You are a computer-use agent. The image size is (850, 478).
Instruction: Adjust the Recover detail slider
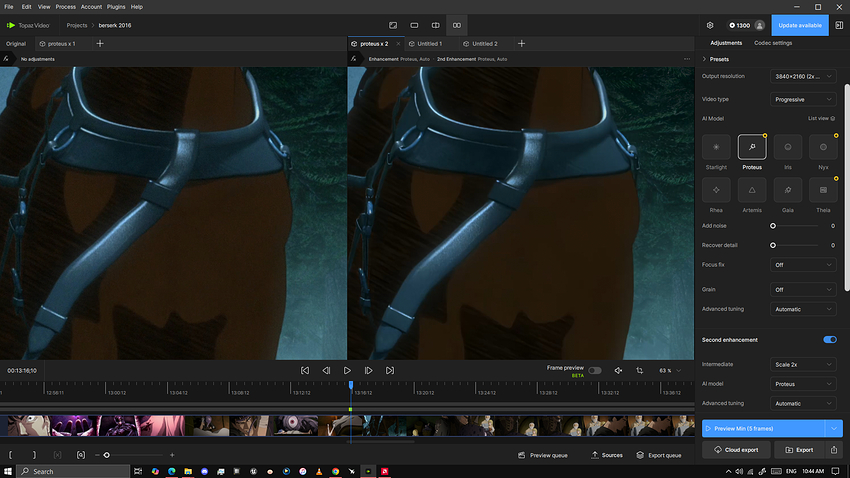tap(773, 246)
